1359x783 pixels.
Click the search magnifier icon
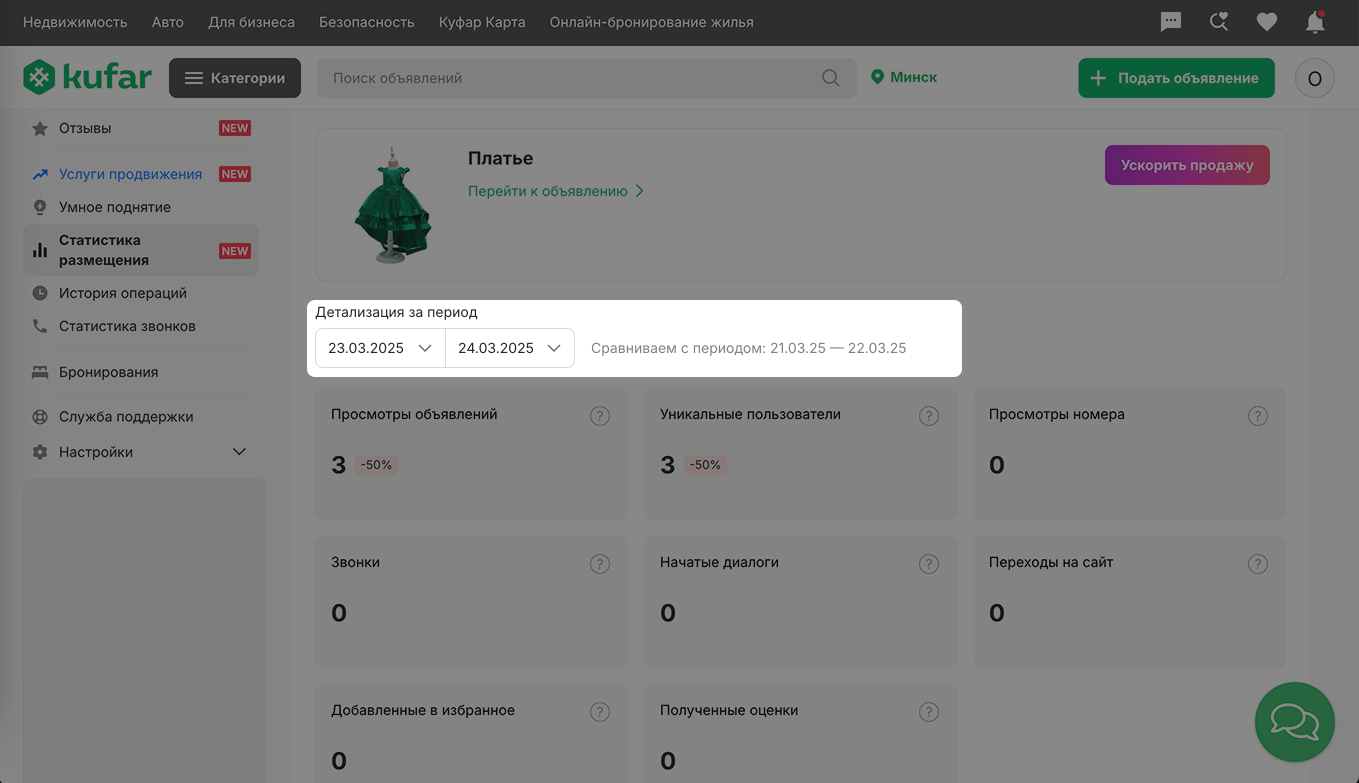(831, 78)
